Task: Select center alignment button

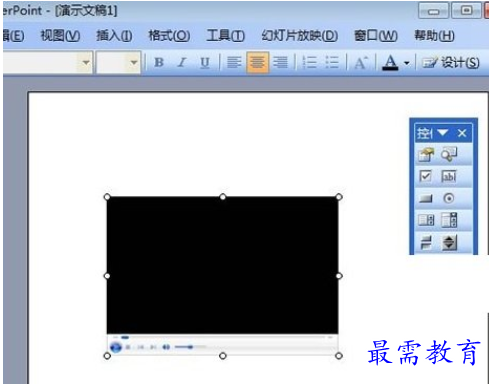Action: tap(257, 62)
